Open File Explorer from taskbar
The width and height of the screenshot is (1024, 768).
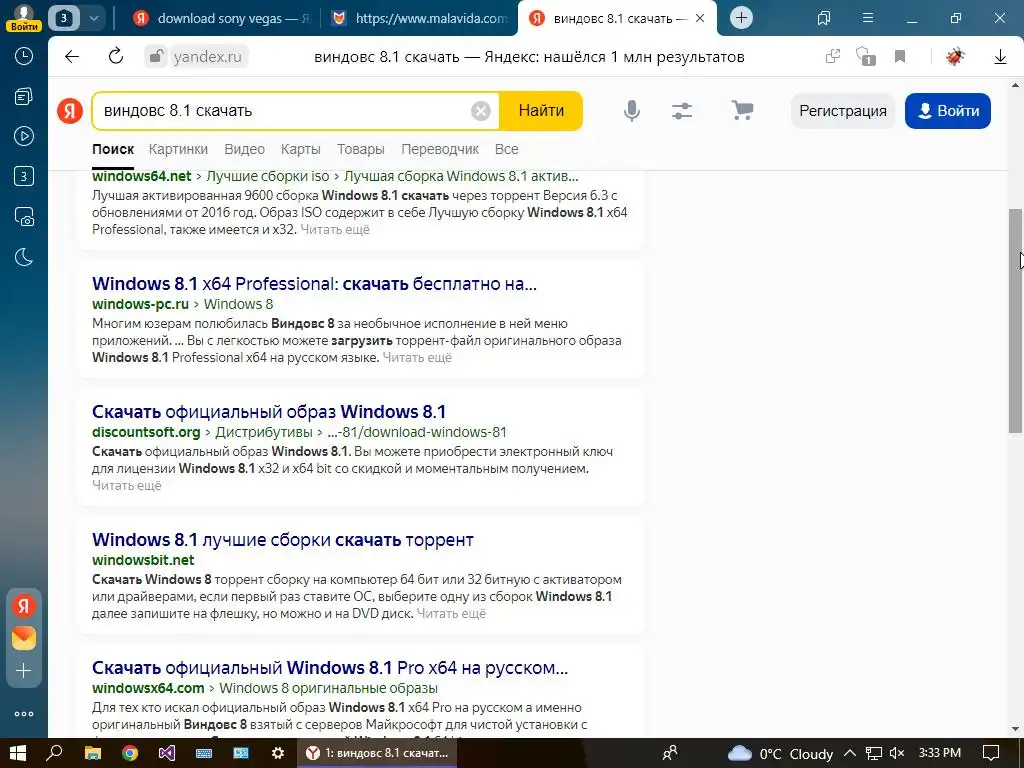coord(93,753)
